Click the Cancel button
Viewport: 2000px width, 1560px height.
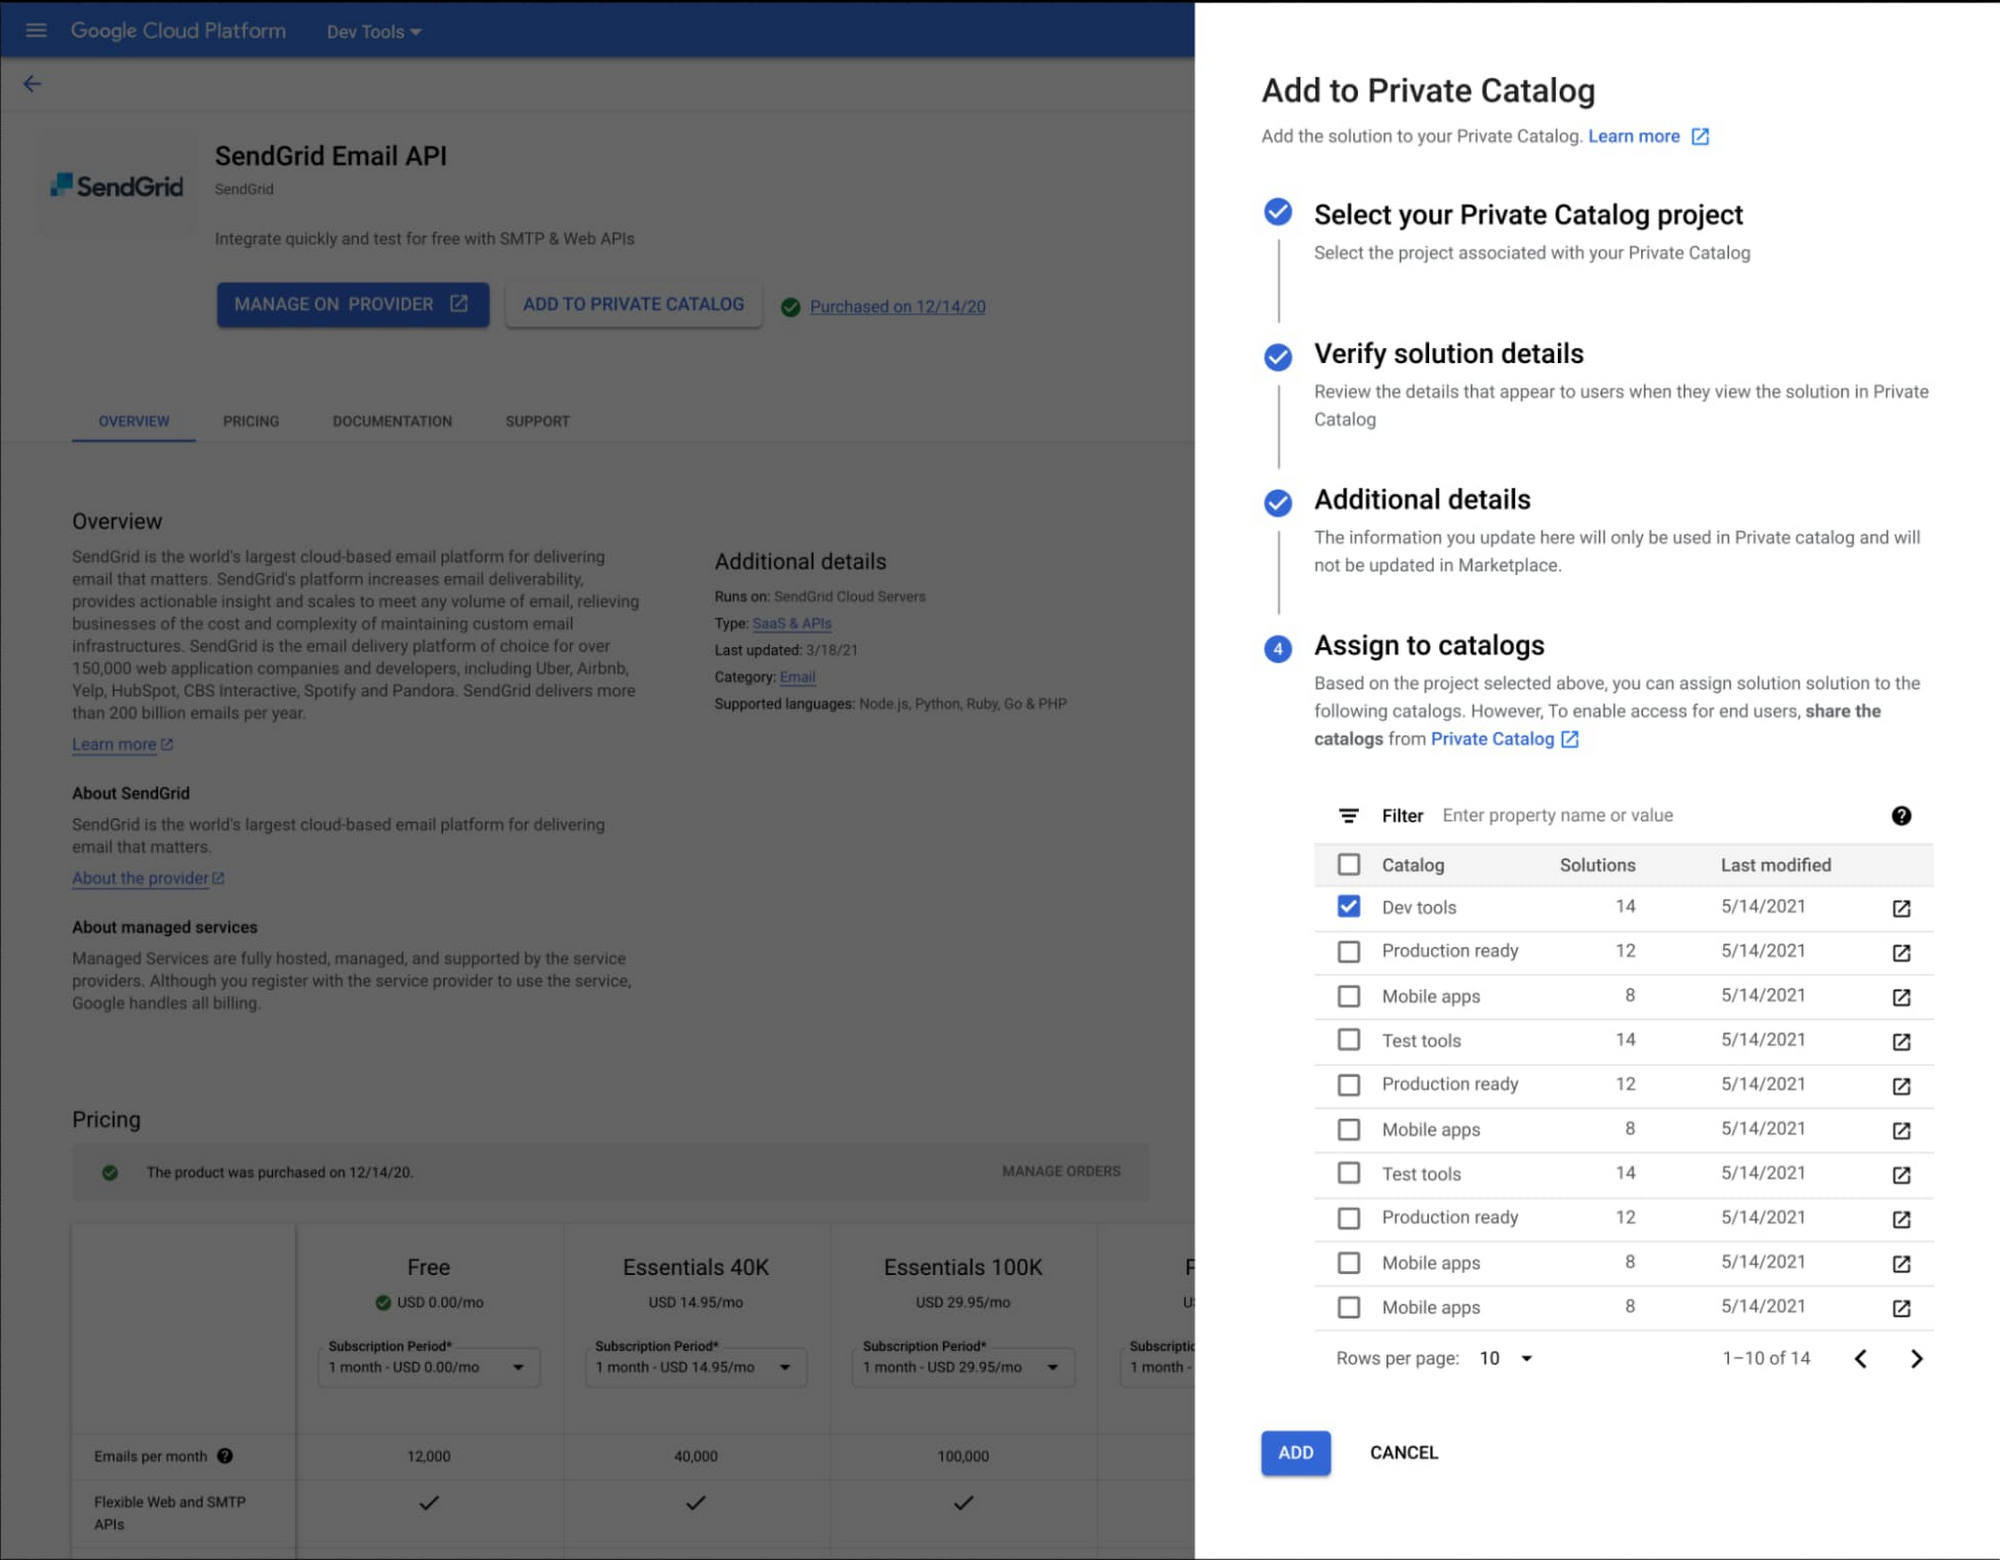click(x=1403, y=1453)
